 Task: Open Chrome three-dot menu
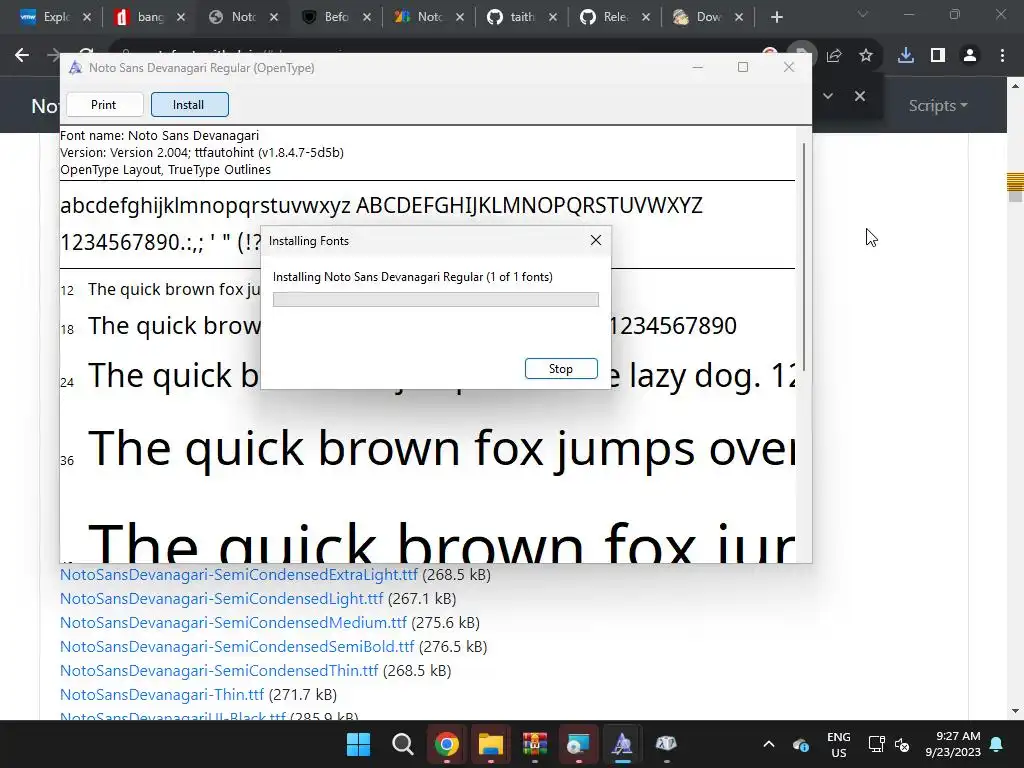pyautogui.click(x=1002, y=56)
